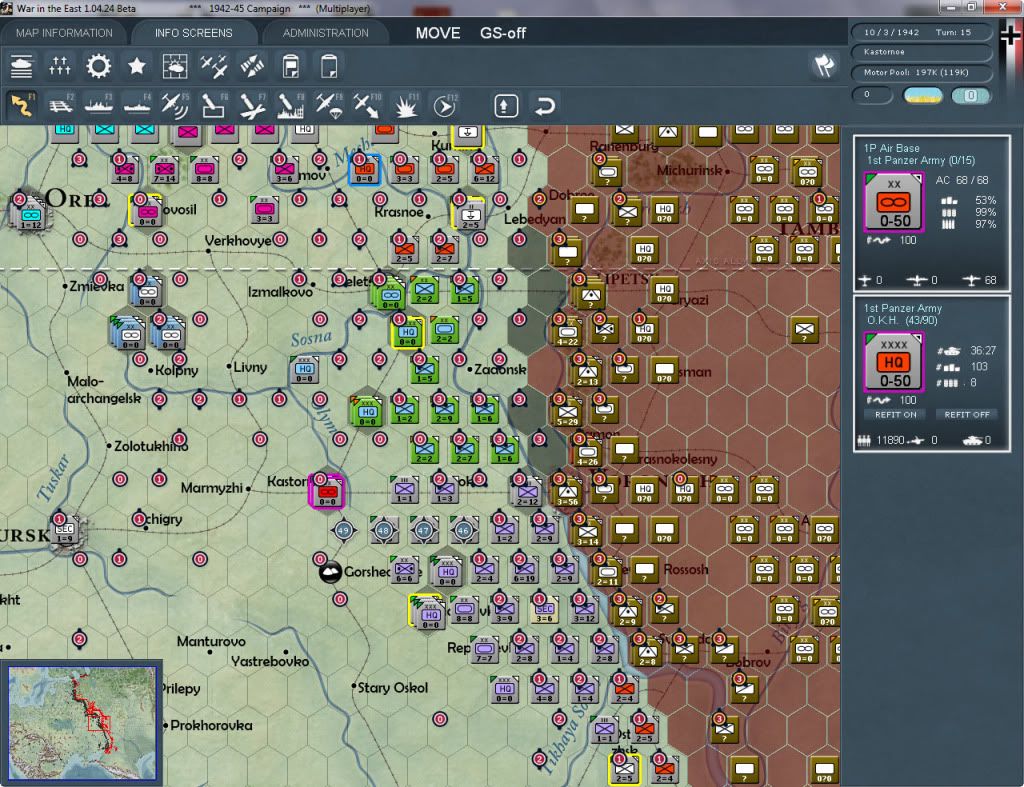Click the Kastornoe location field
The image size is (1024, 787).
click(x=921, y=52)
